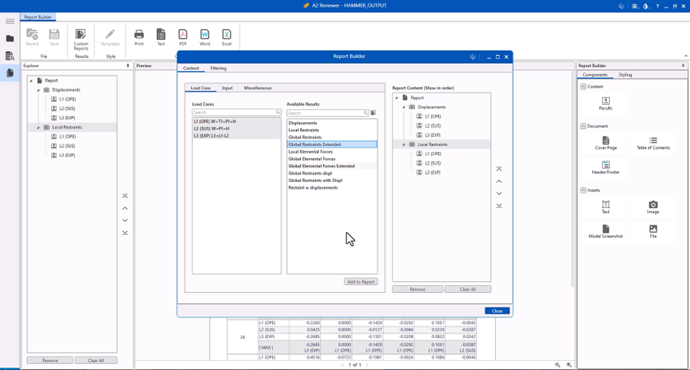The width and height of the screenshot is (690, 370).
Task: Select Global Restraints Extended result
Action: [x=332, y=144]
